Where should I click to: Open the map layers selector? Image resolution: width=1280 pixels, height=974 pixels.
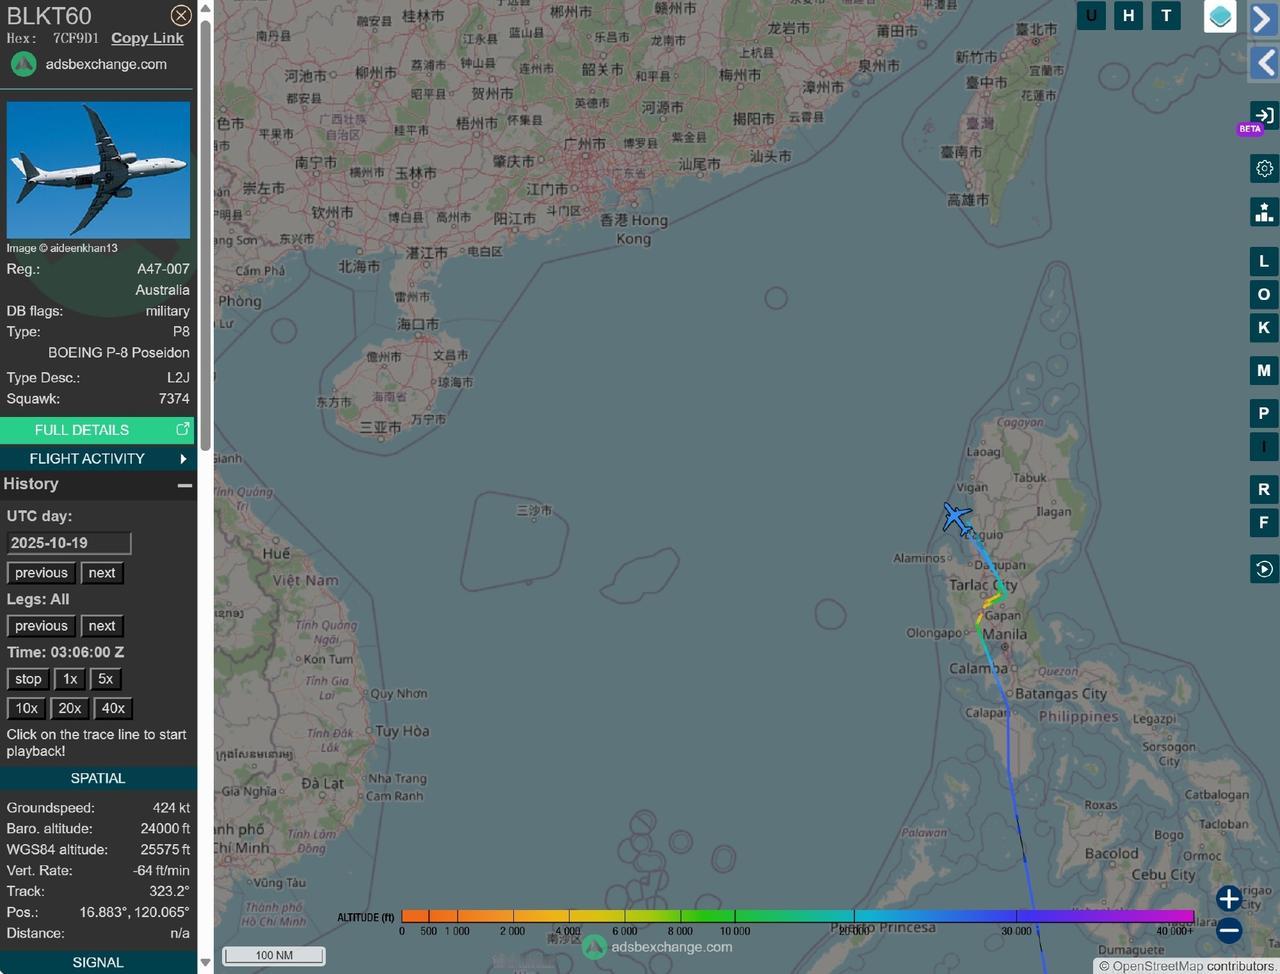pos(1220,17)
